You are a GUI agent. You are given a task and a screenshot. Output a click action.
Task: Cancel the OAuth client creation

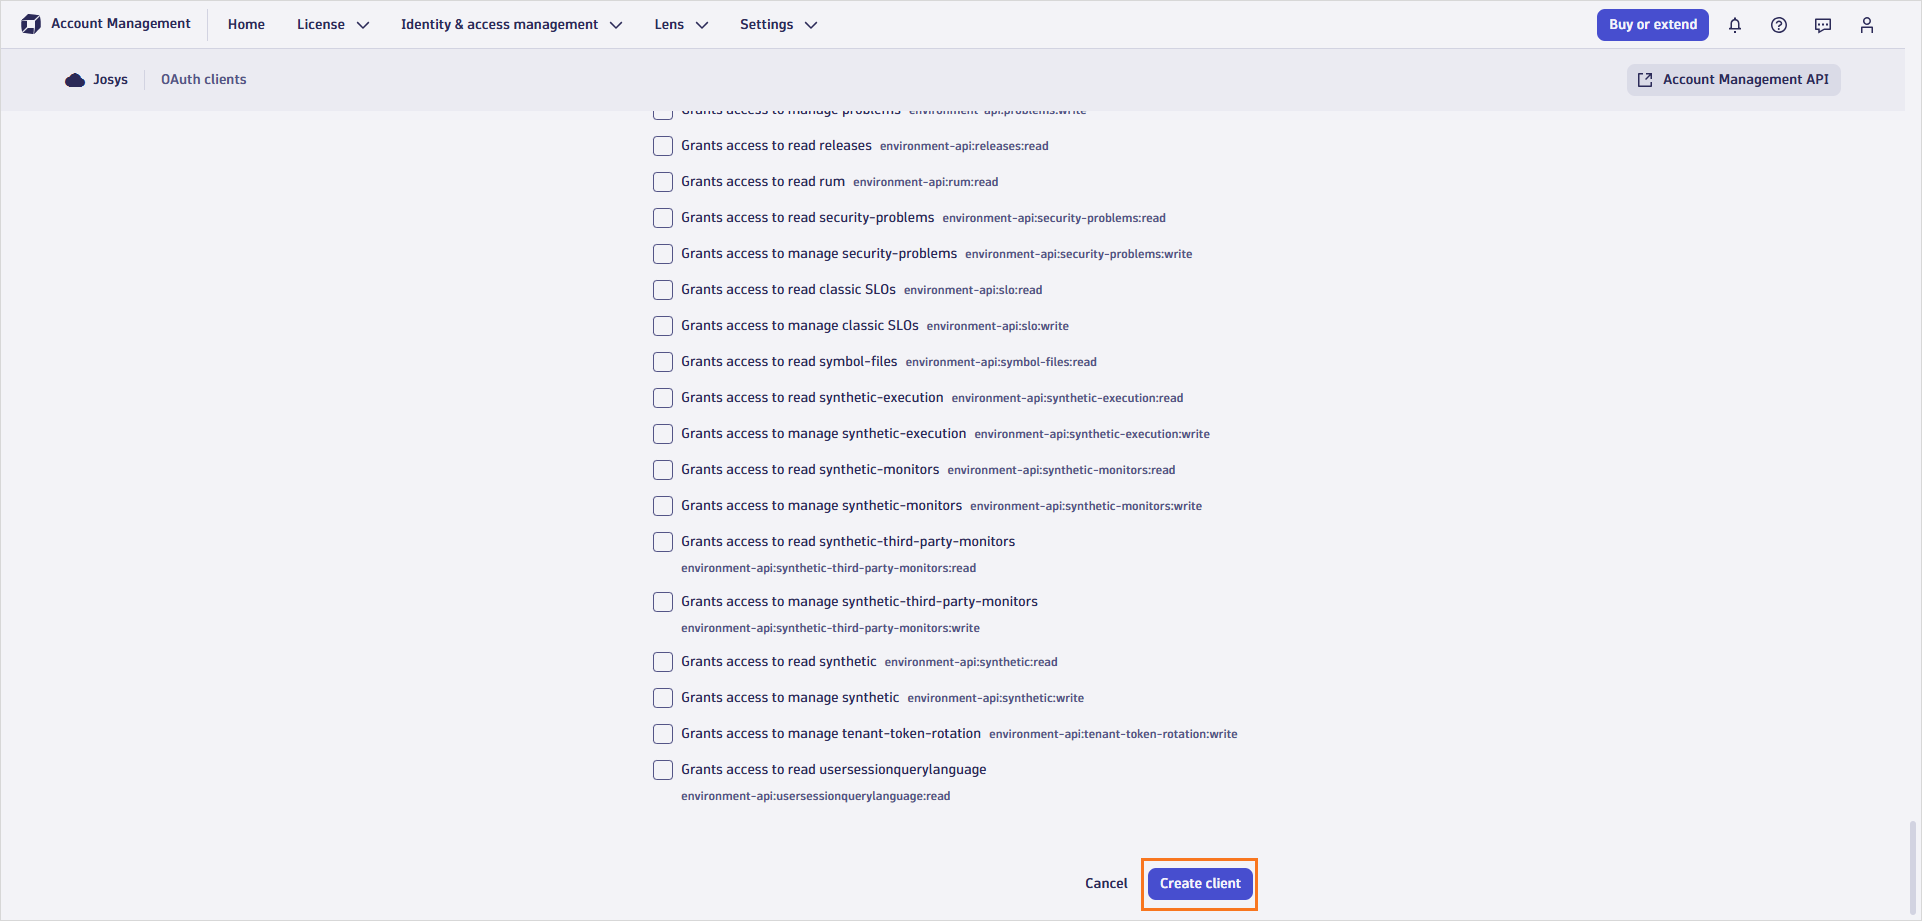pos(1106,884)
